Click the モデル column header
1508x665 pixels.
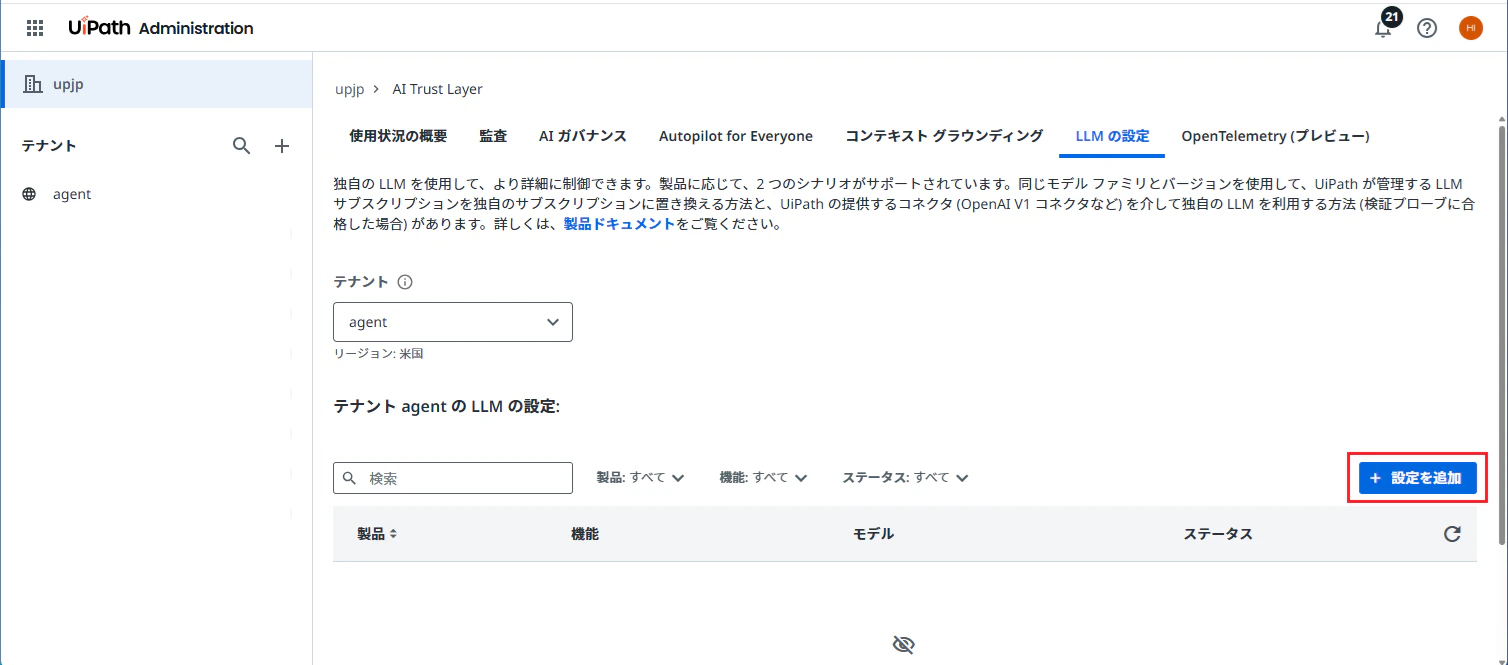(873, 534)
